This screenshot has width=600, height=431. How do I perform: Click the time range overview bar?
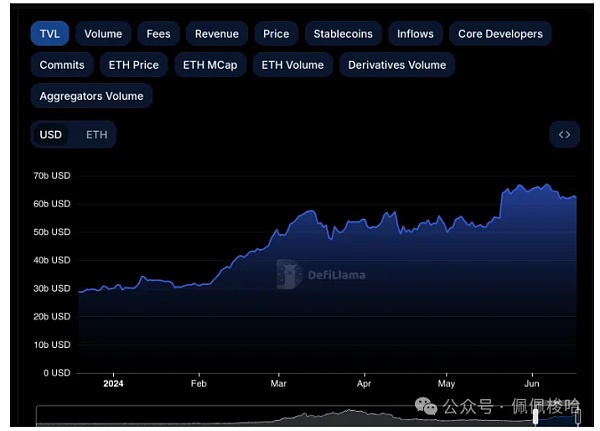pyautogui.click(x=308, y=416)
